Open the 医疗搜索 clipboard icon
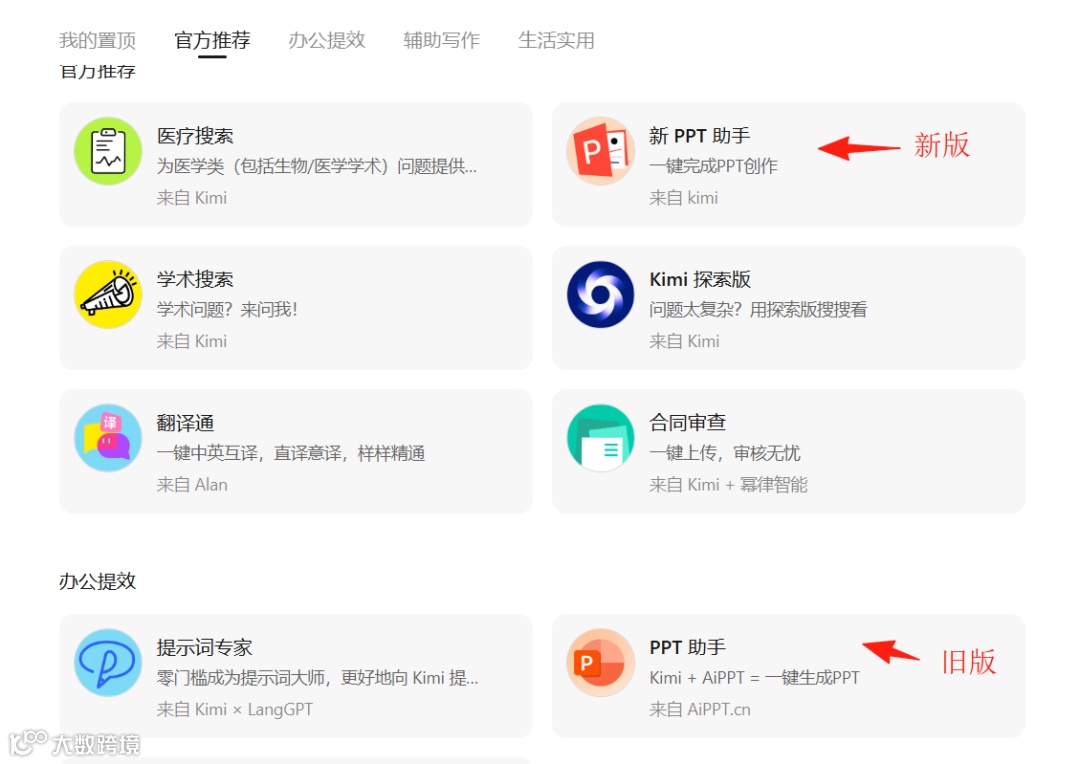The image size is (1080, 764). [x=108, y=151]
